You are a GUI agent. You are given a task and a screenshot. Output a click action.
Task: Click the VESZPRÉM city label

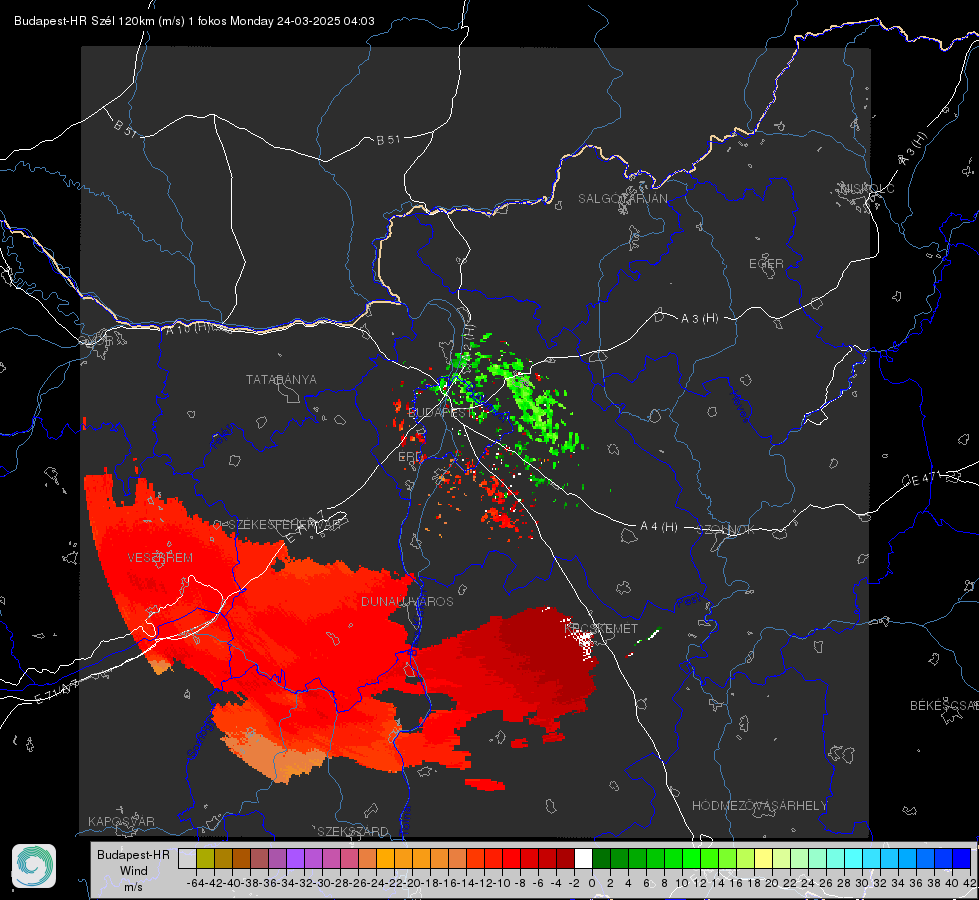pos(160,558)
